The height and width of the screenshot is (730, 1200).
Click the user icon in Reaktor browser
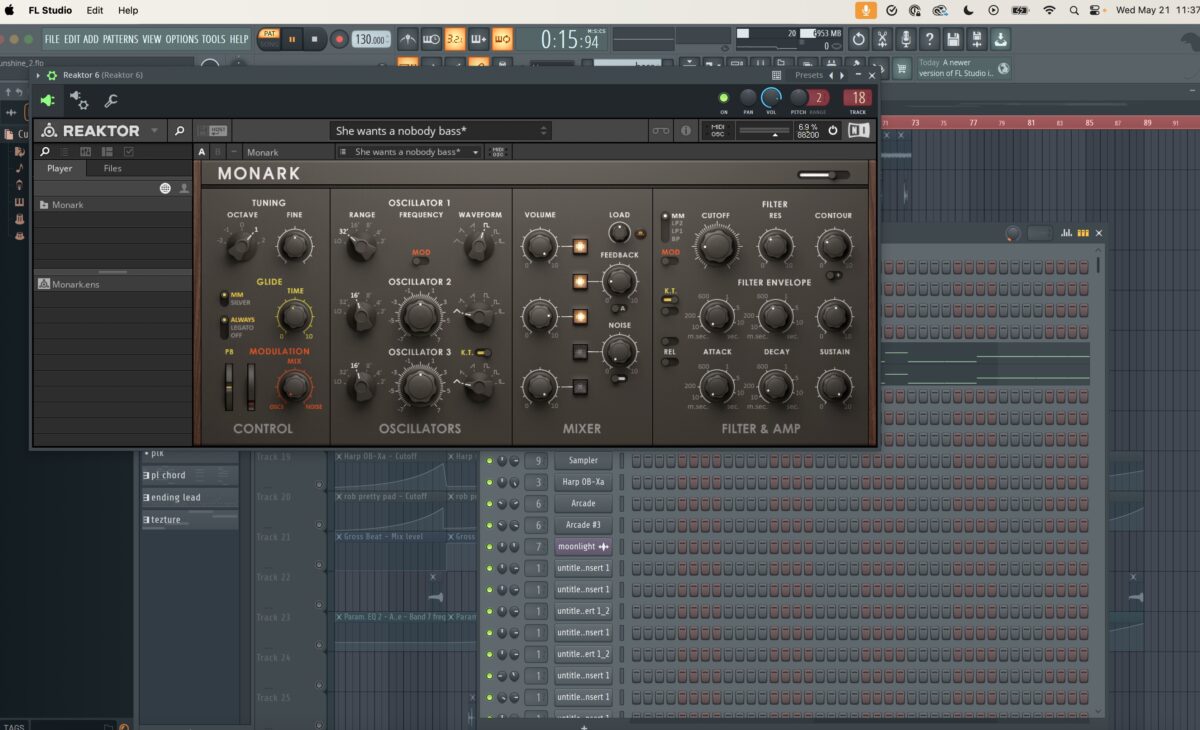[x=184, y=188]
